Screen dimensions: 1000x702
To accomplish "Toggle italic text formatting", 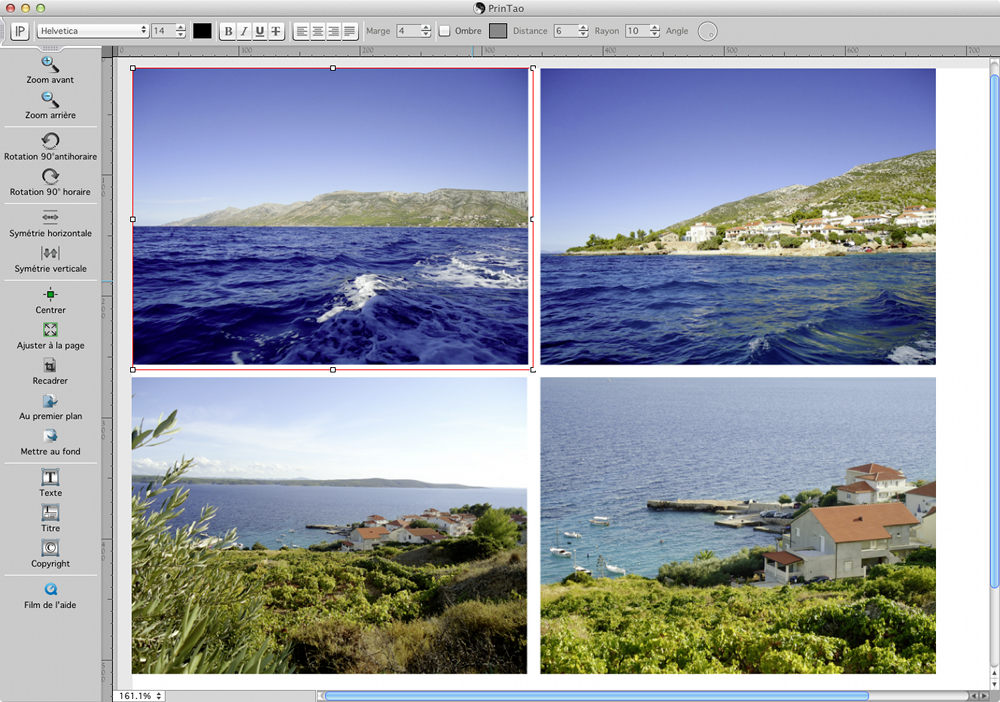I will pos(243,31).
